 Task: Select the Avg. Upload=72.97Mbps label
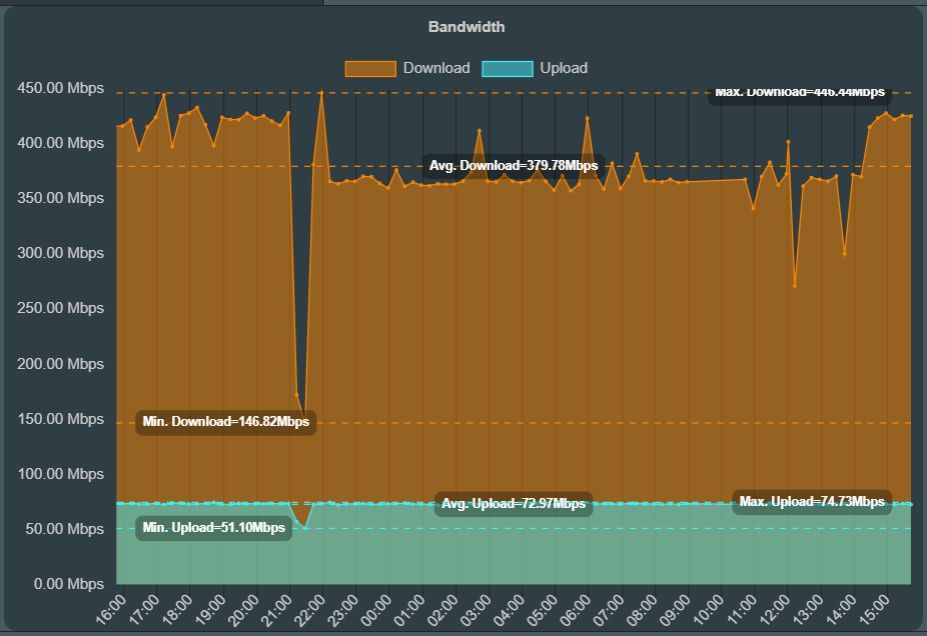click(x=513, y=504)
